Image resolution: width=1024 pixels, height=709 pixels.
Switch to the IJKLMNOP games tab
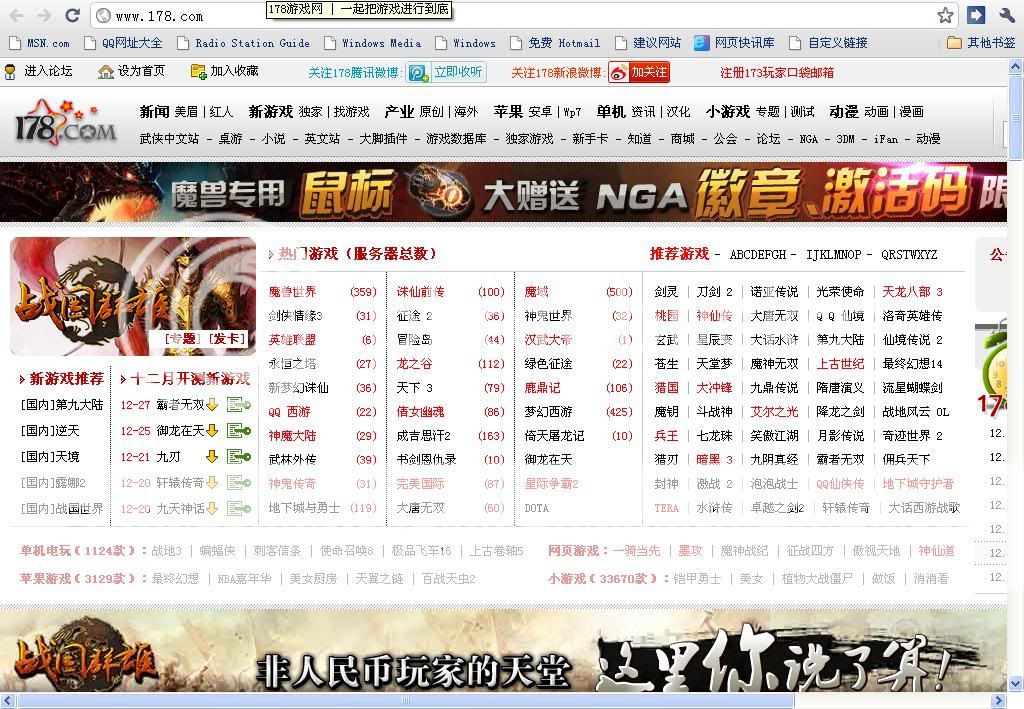pyautogui.click(x=834, y=255)
